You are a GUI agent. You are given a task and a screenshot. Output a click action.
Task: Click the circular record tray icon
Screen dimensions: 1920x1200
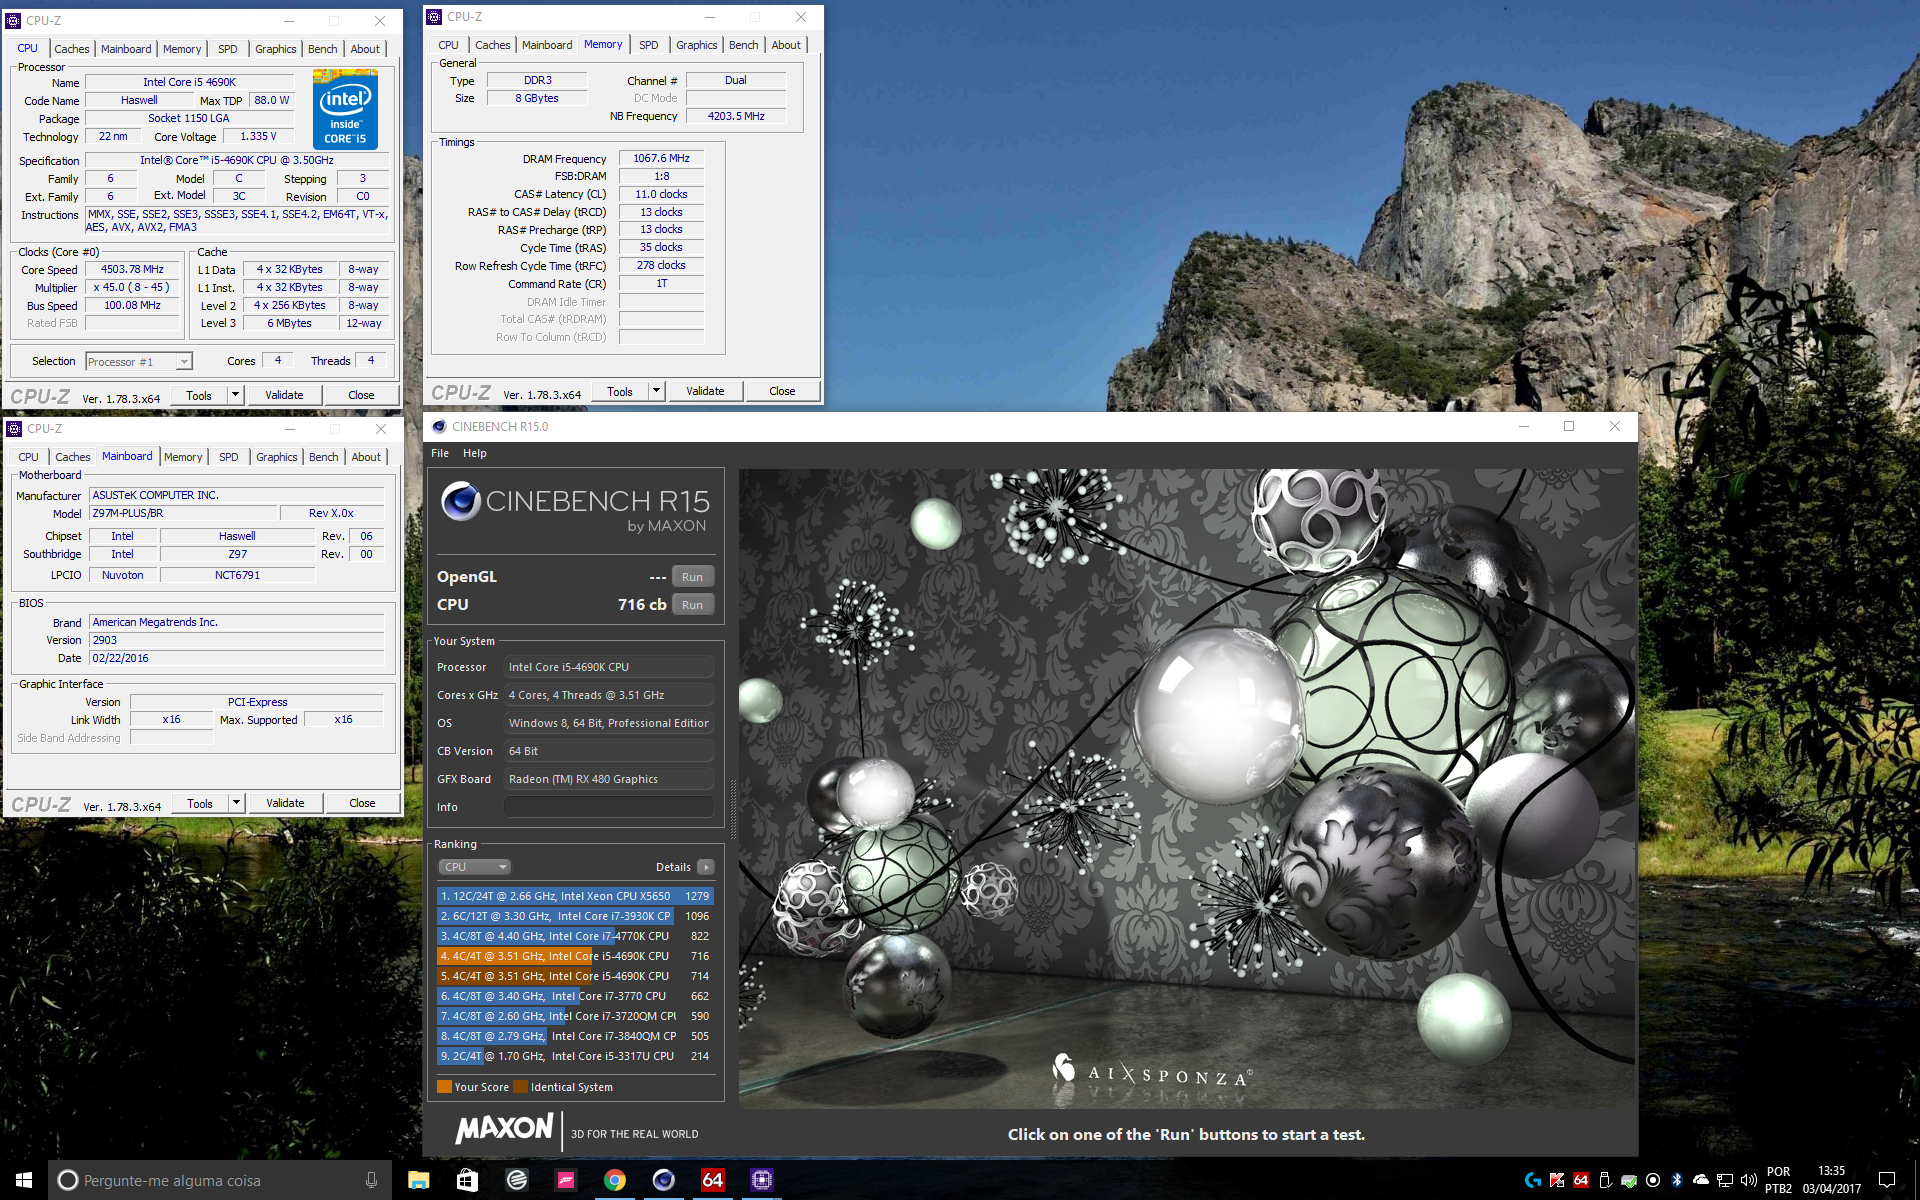[1653, 1180]
